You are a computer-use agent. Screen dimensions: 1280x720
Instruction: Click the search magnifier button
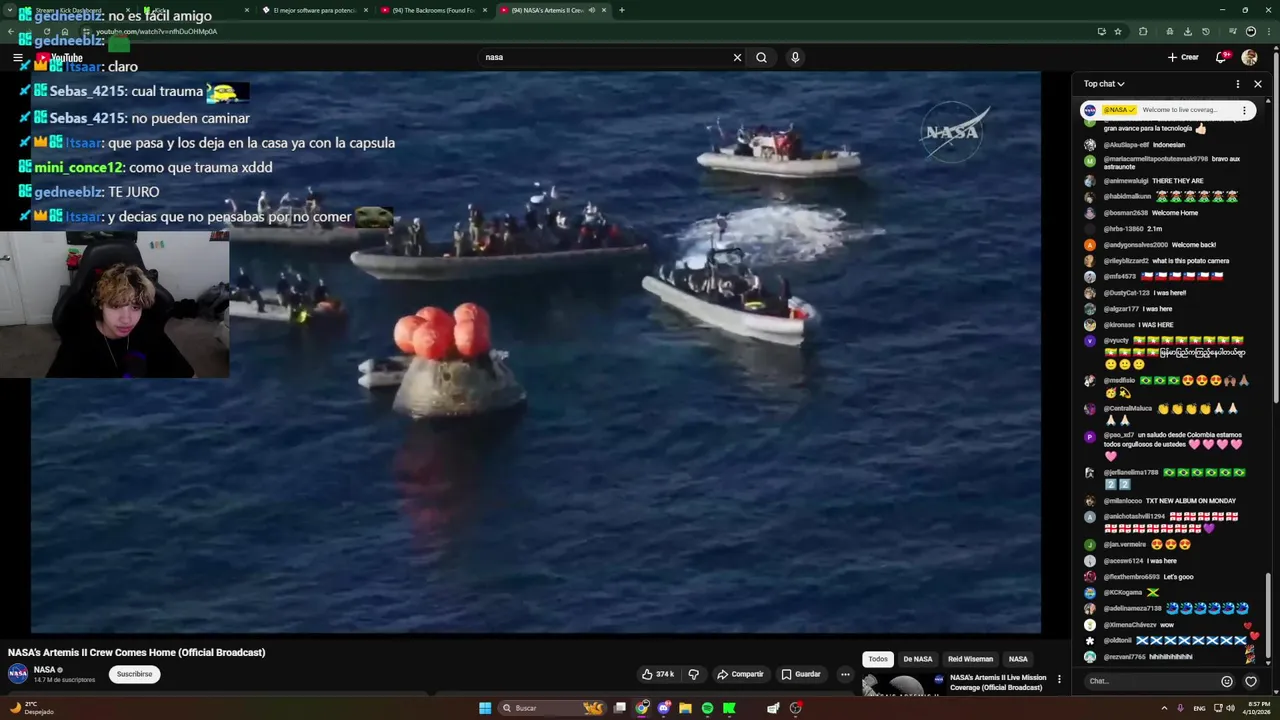coord(761,57)
